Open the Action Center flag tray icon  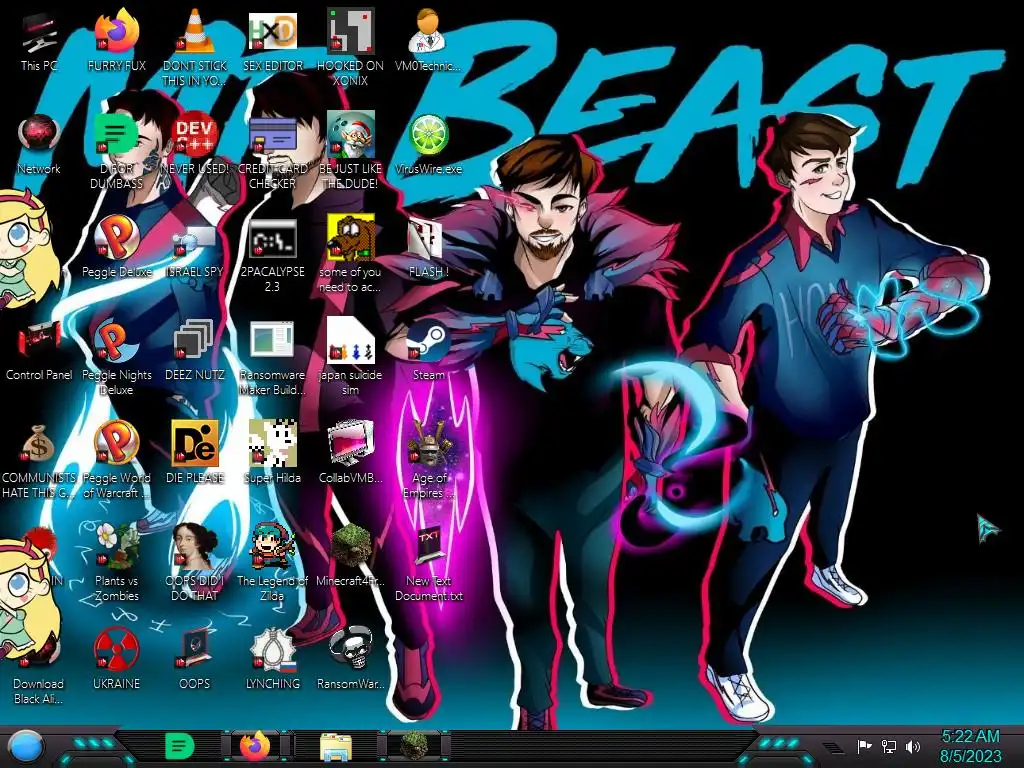tap(864, 746)
